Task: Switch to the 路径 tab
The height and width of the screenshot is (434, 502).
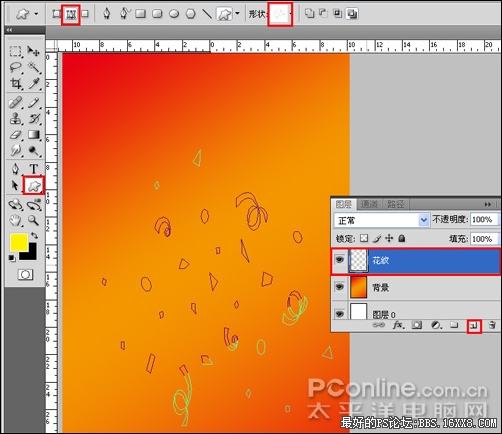Action: tap(396, 204)
